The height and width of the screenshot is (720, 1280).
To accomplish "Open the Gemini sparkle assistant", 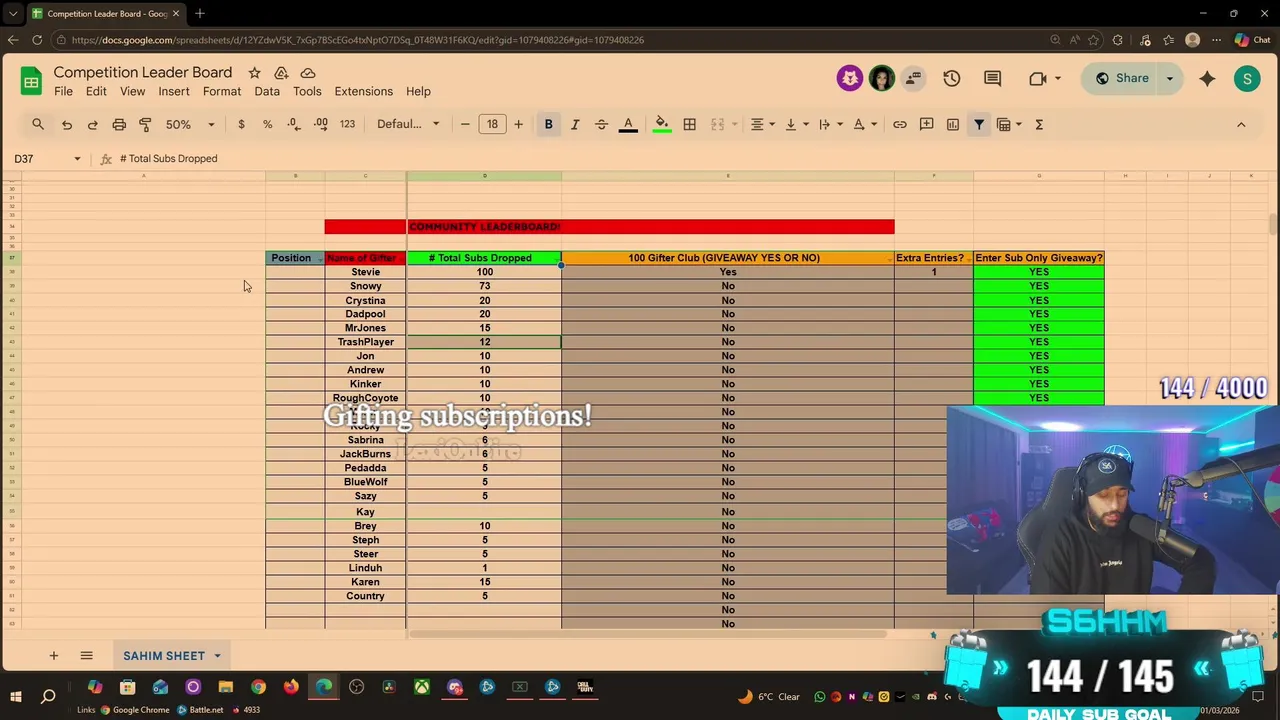I will point(1207,78).
